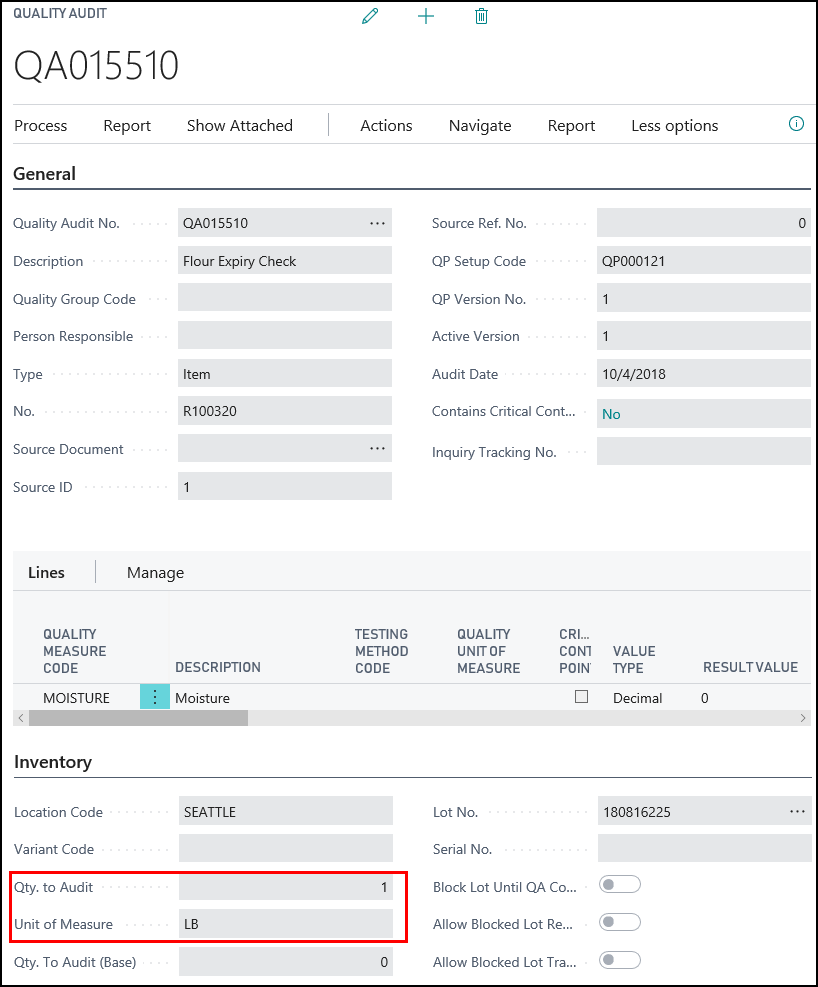Click the left arrow of the lines scrollbar
The width and height of the screenshot is (818, 987).
coord(22,718)
